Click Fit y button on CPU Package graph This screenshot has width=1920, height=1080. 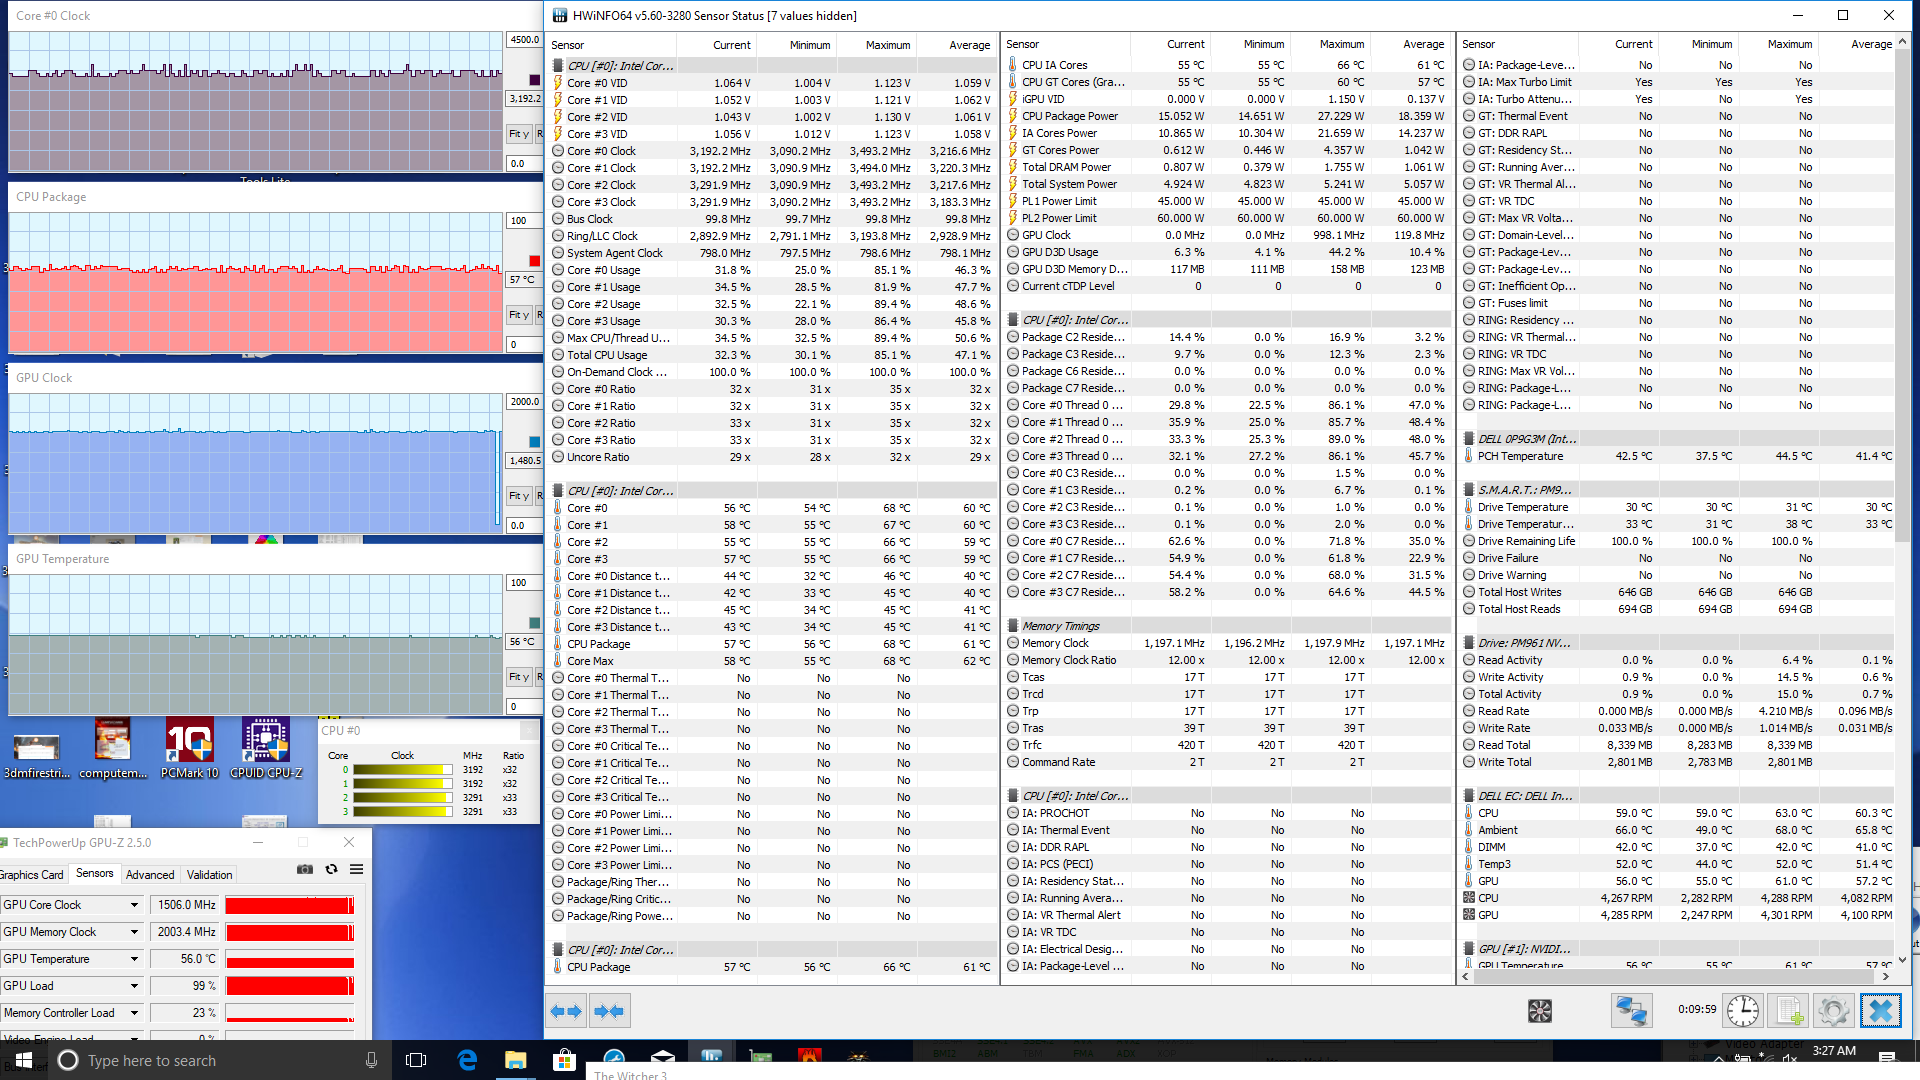point(518,315)
